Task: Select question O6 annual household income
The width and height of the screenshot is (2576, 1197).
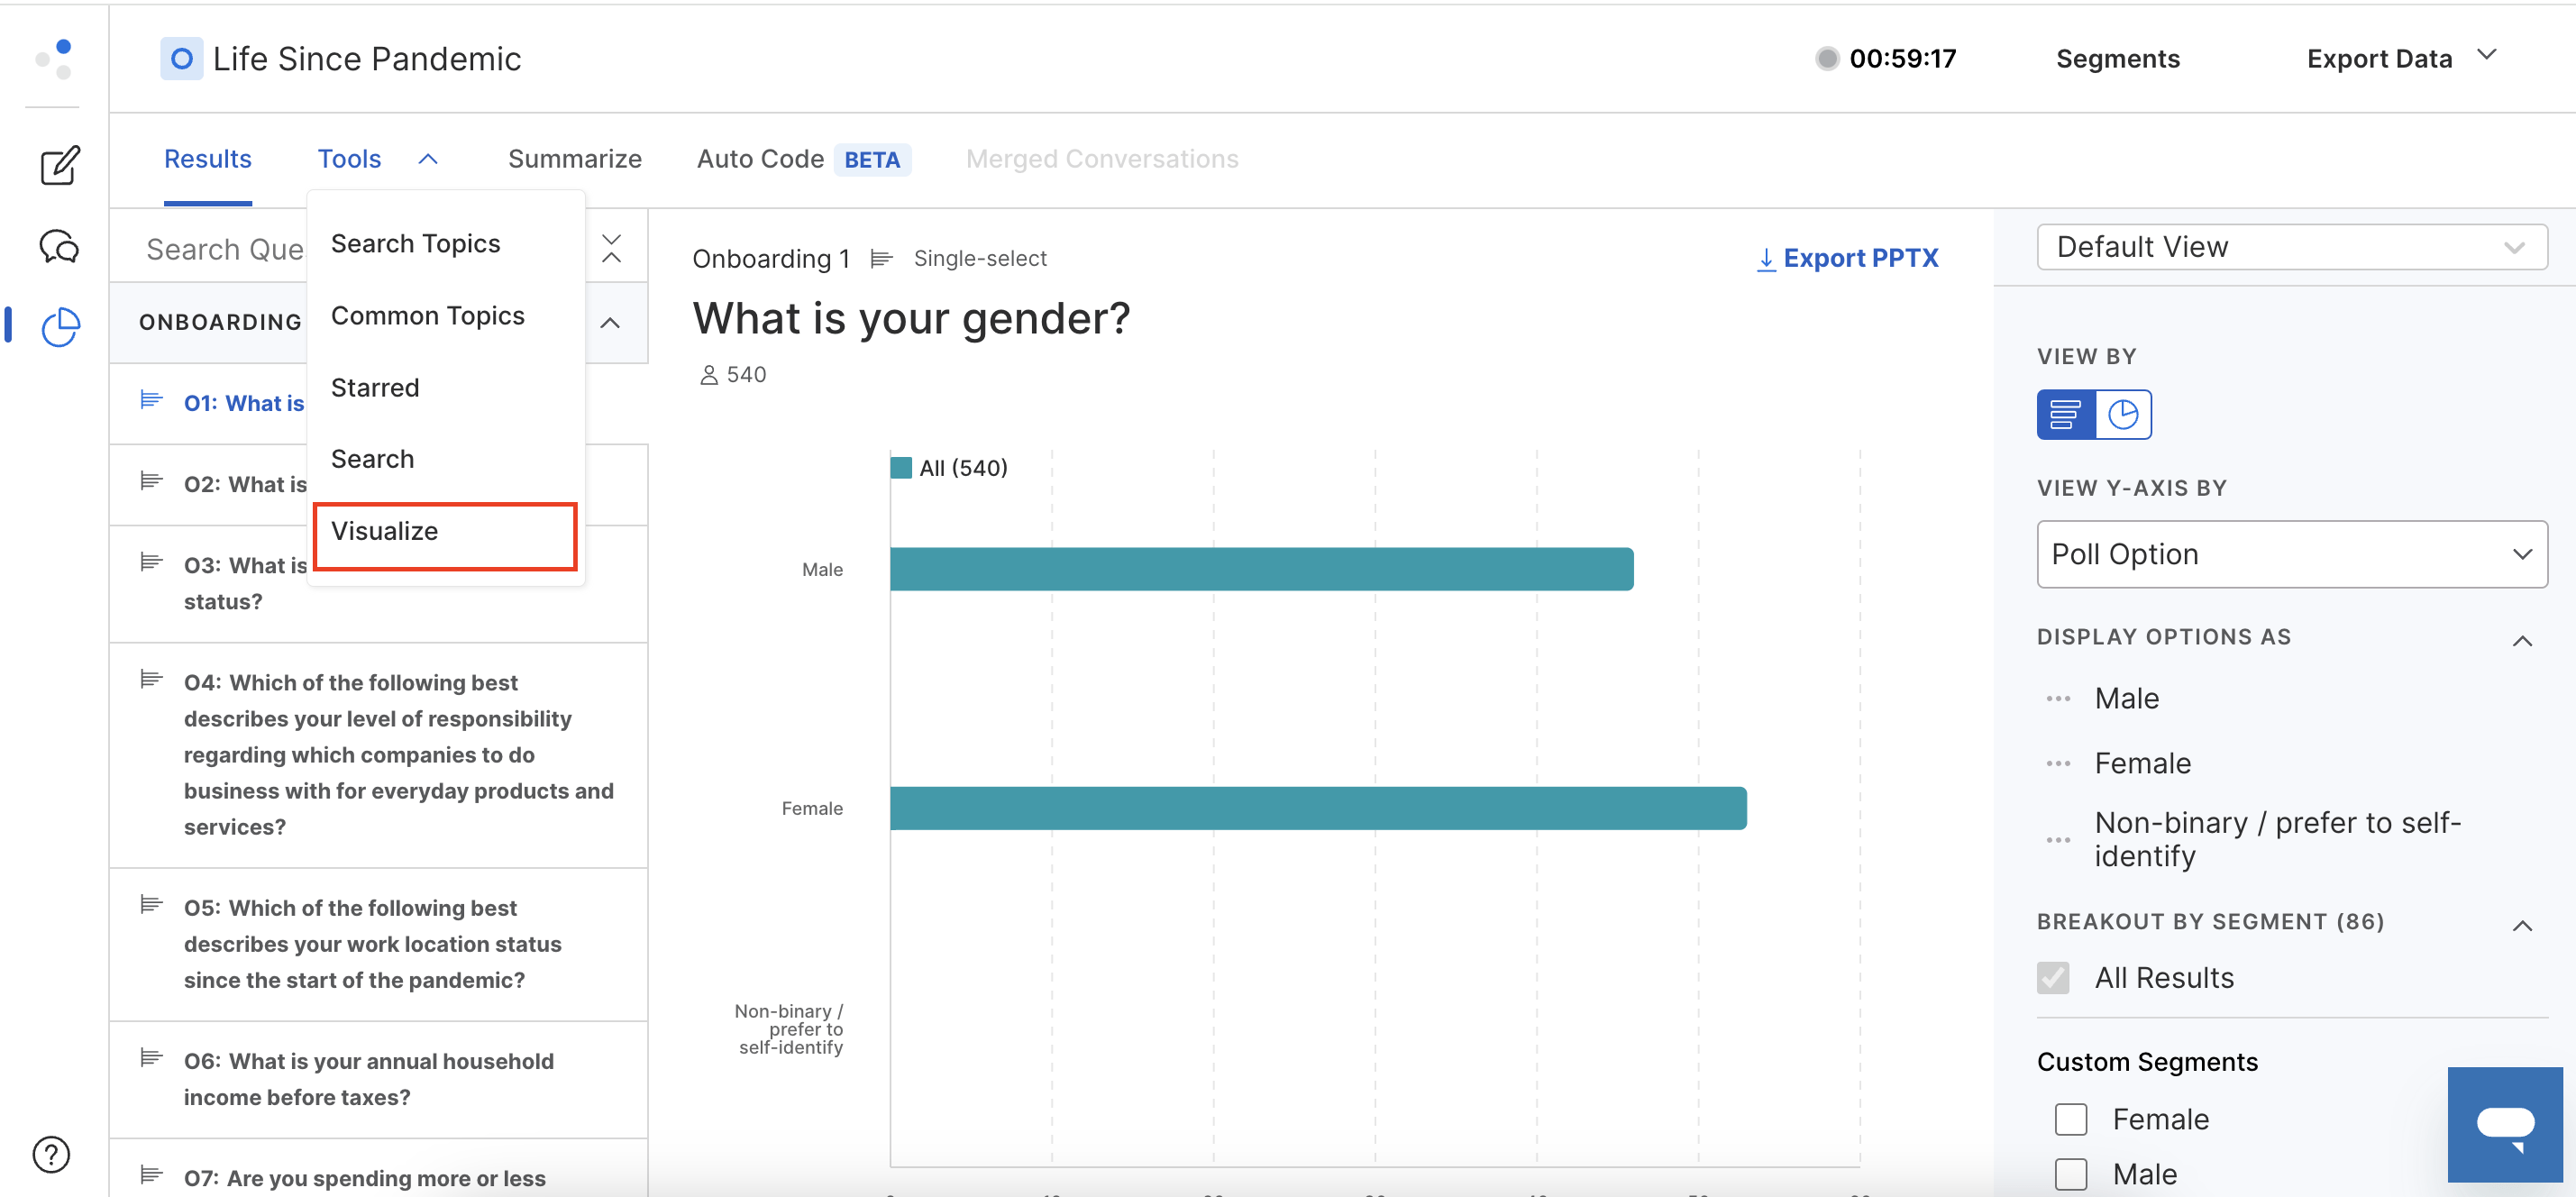Action: (x=368, y=1079)
